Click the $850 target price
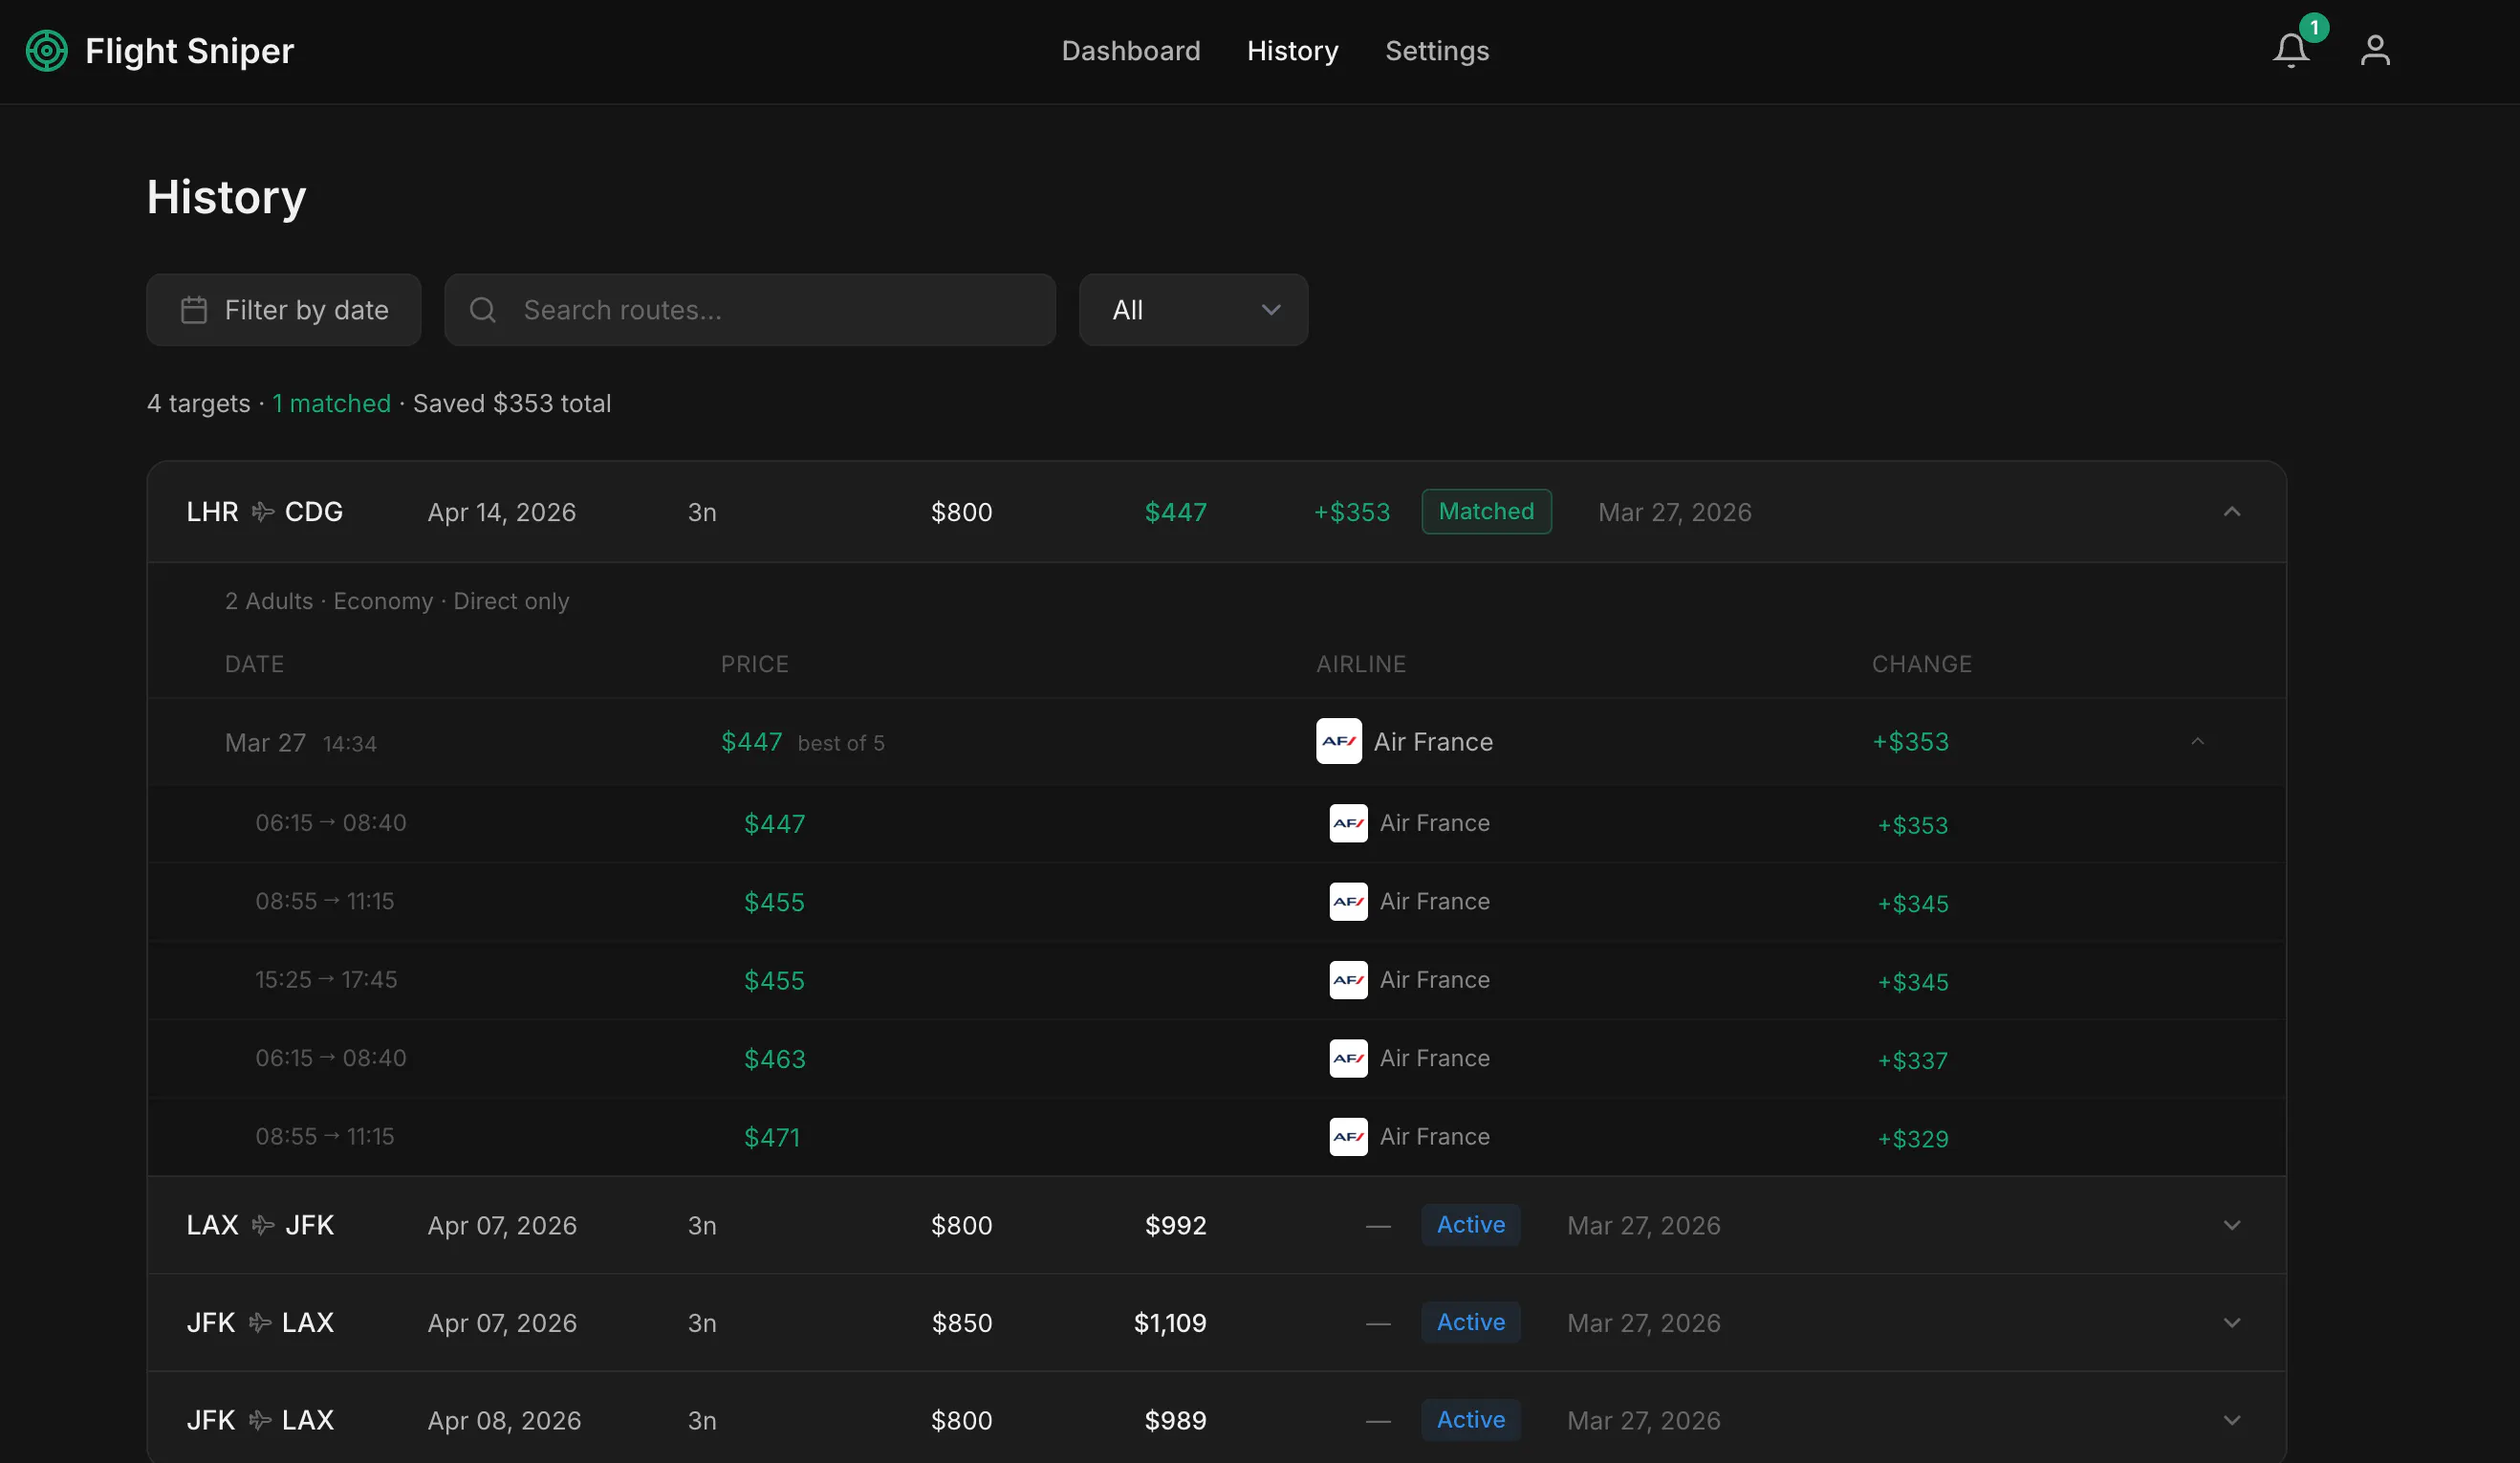 point(961,1323)
